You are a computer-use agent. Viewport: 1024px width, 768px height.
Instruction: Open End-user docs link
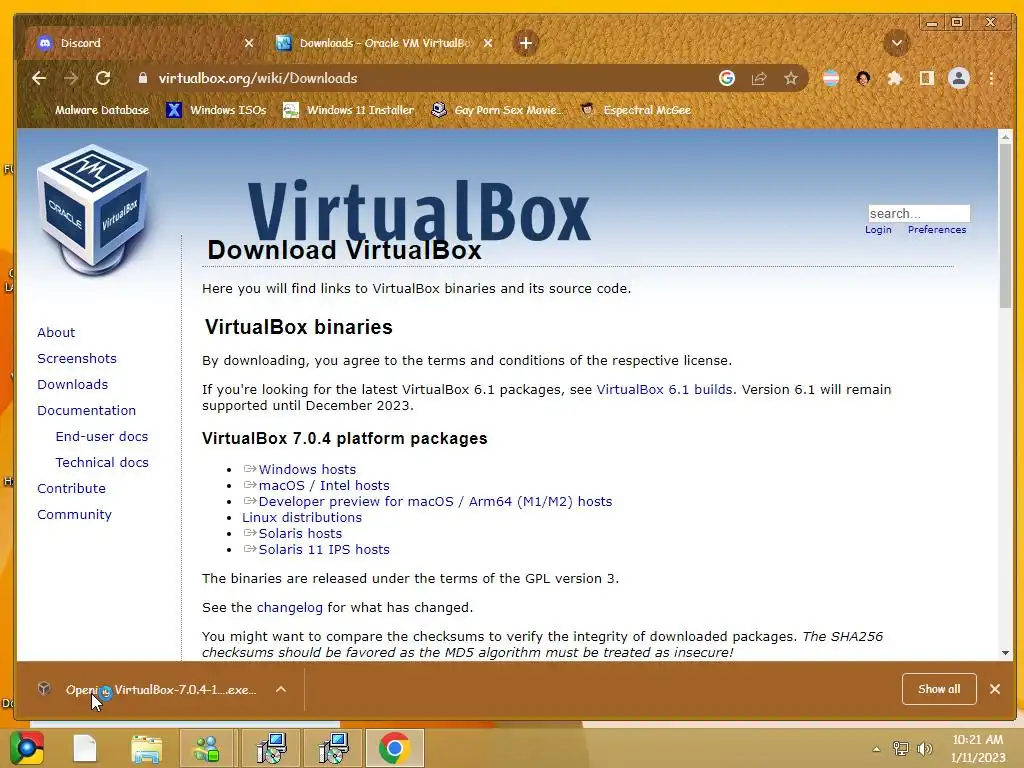(102, 436)
